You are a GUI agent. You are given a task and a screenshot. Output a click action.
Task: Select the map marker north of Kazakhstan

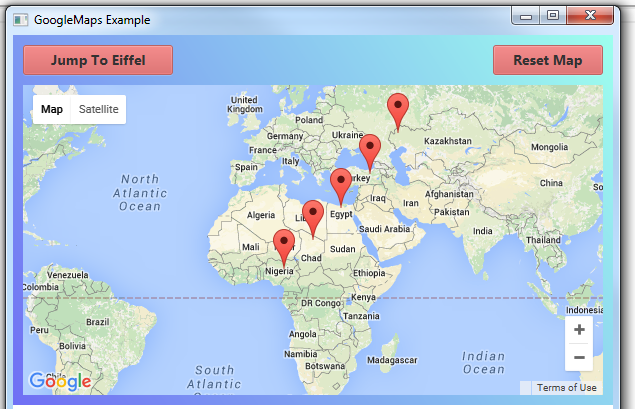[x=398, y=112]
